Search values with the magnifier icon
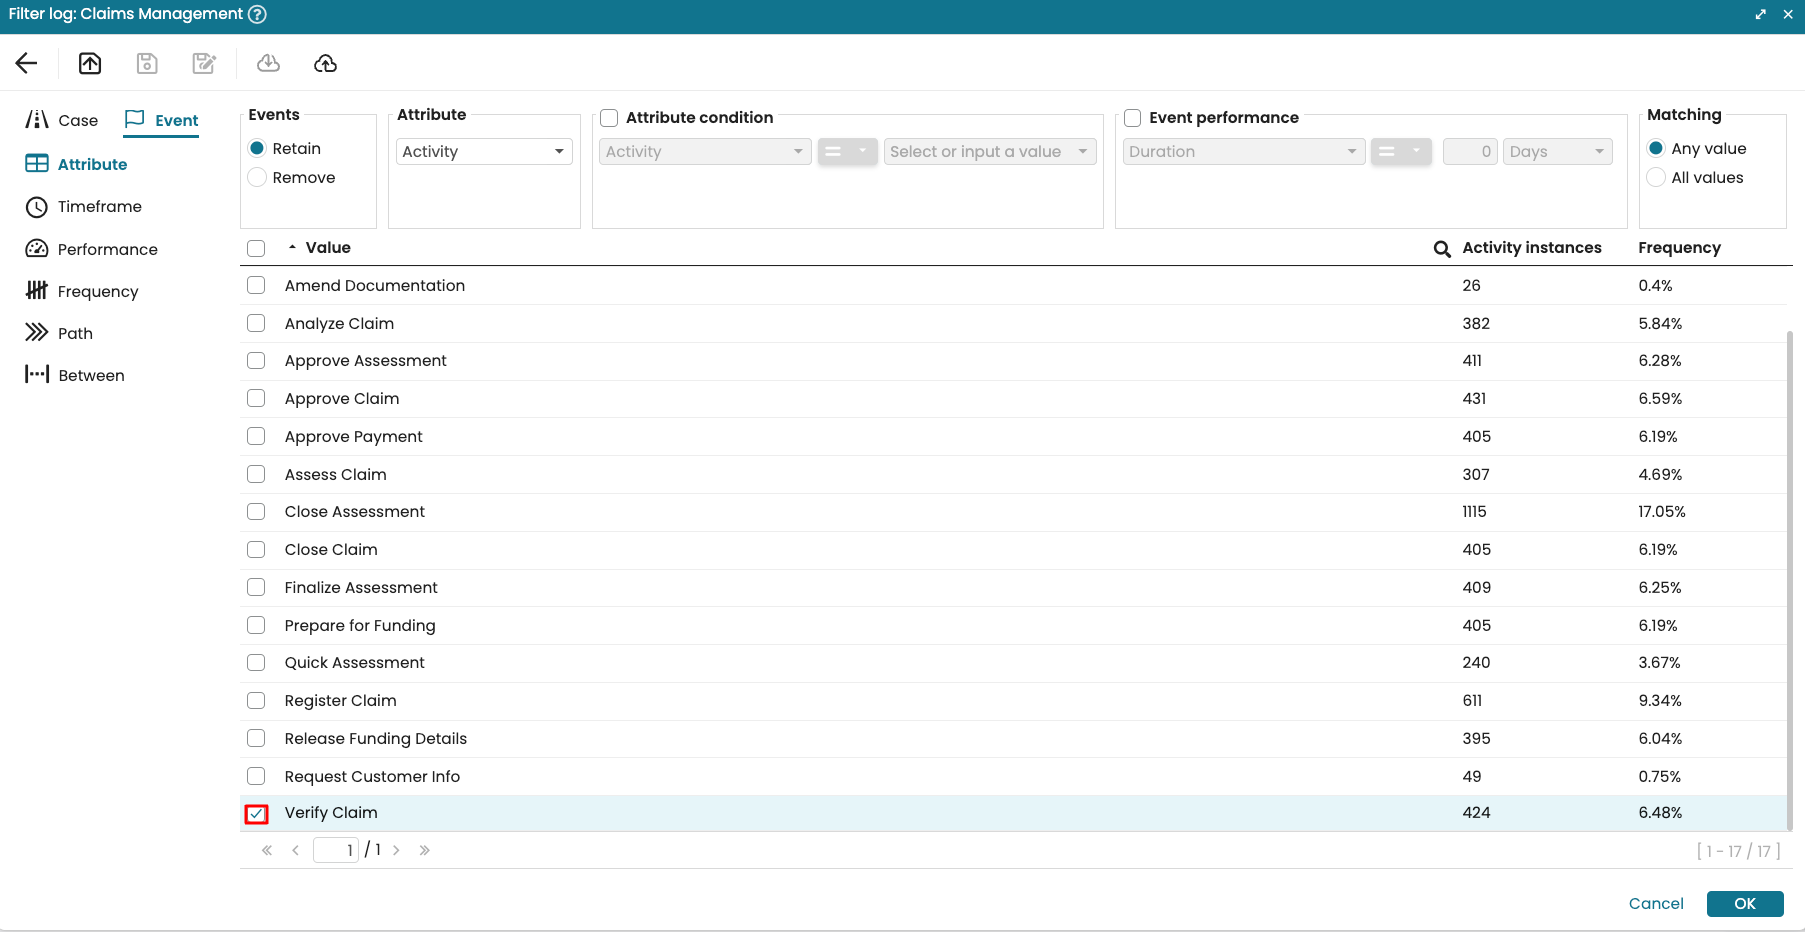This screenshot has height=932, width=1805. coord(1441,248)
